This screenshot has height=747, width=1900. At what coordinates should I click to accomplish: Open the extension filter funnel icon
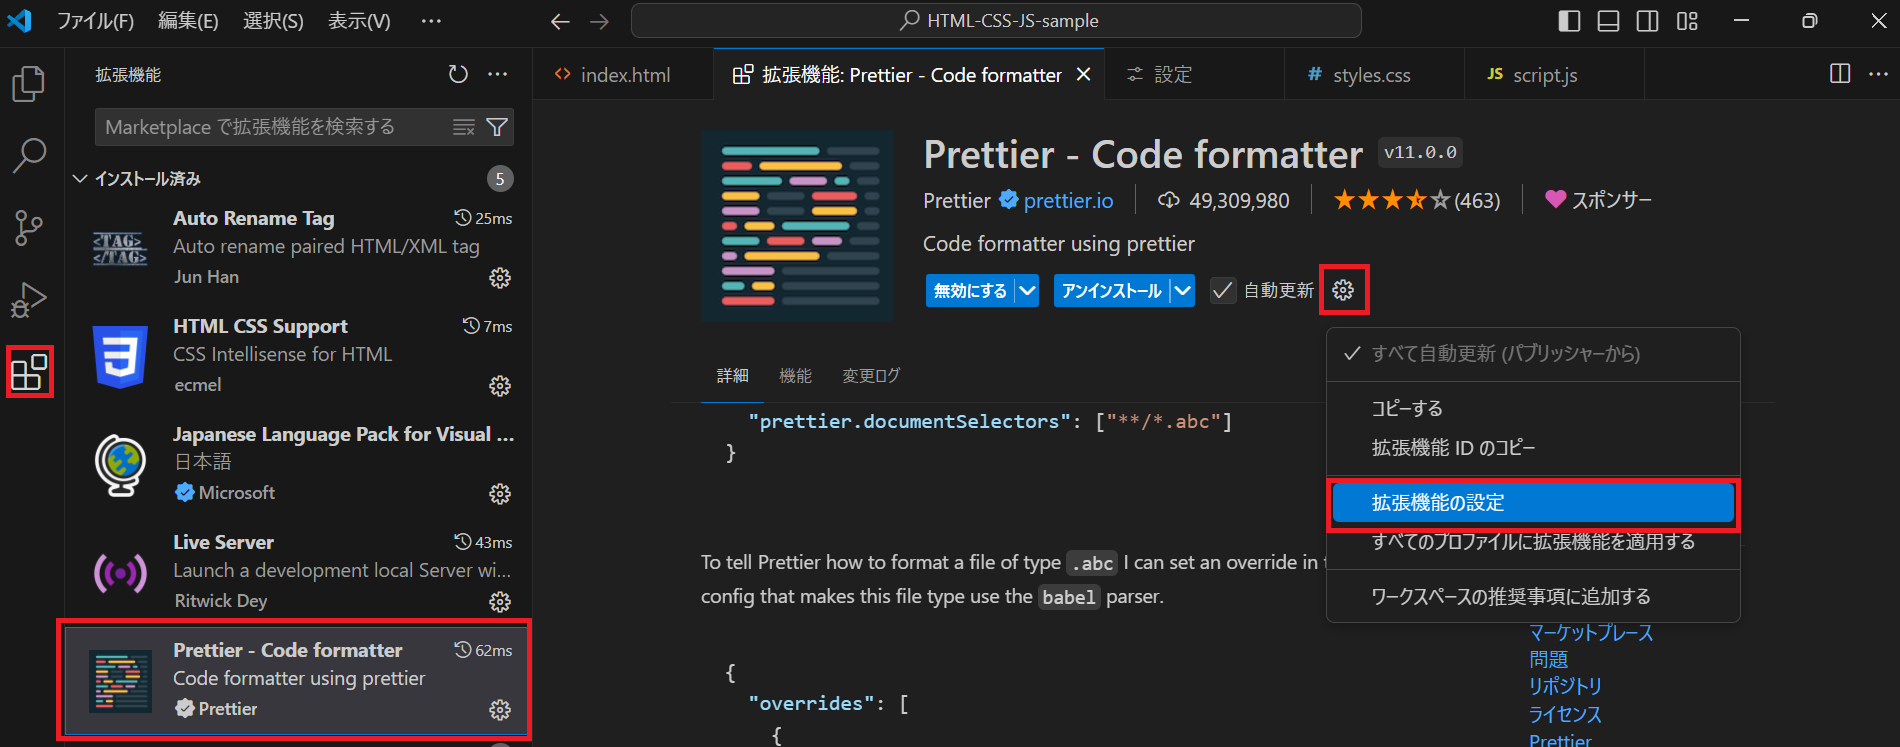[497, 127]
